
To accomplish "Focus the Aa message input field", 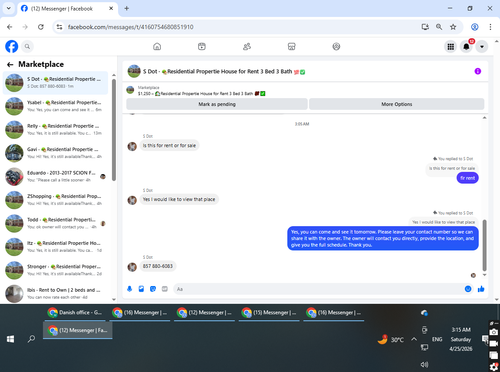I will 318,289.
